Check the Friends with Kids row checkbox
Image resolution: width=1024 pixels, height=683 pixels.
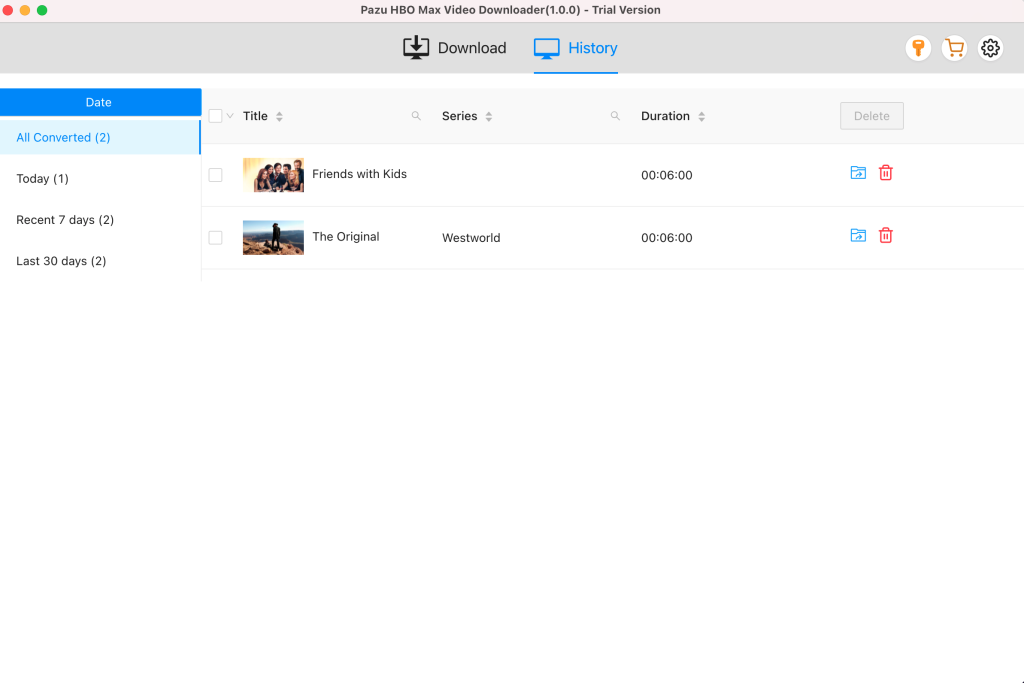click(216, 175)
